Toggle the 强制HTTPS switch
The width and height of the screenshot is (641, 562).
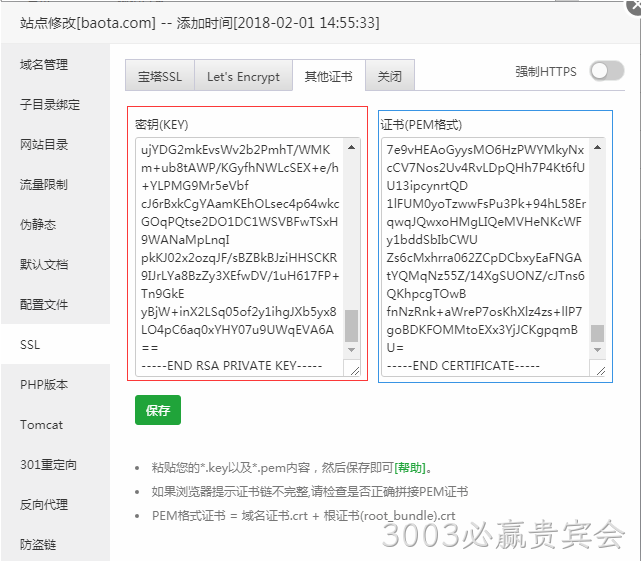tap(607, 72)
